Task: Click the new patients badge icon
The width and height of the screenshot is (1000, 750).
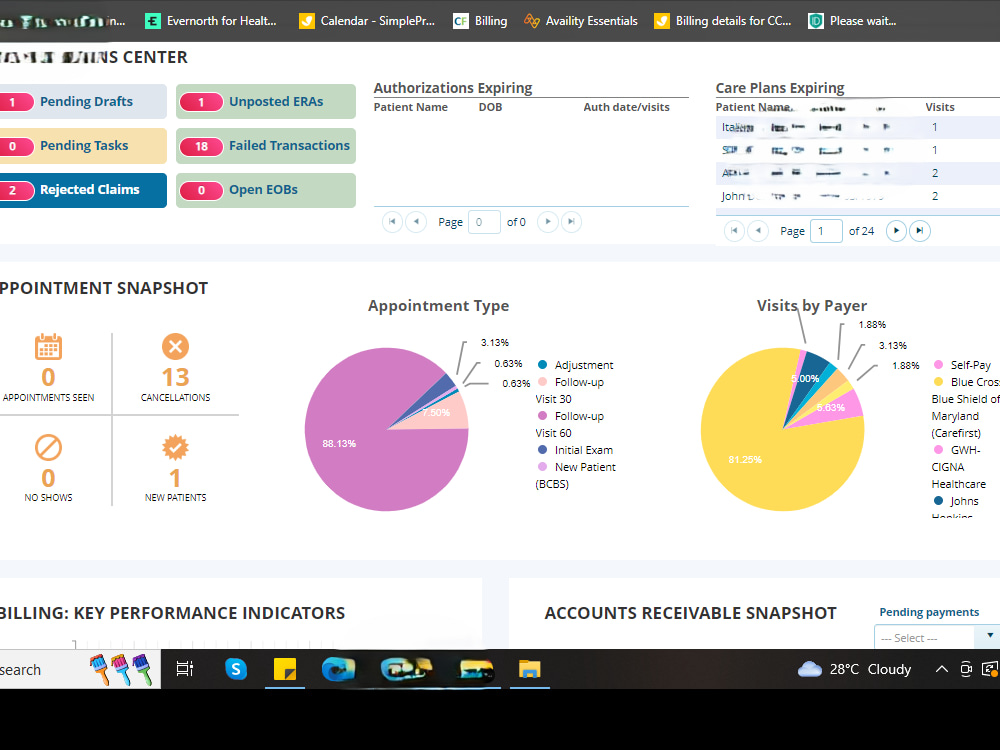Action: [175, 448]
